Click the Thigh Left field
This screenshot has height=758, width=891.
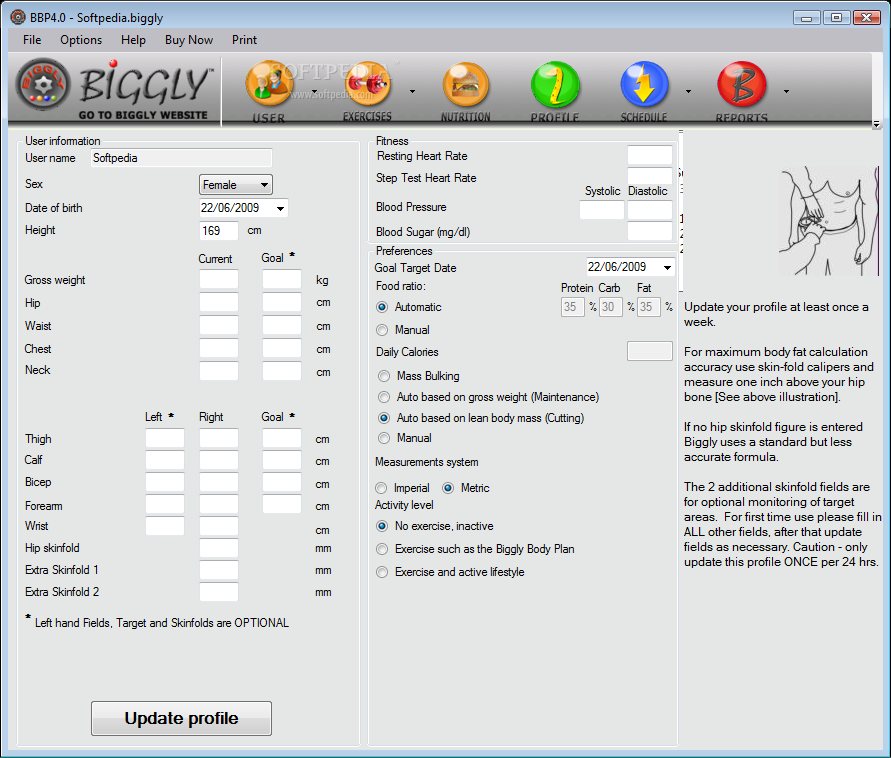pyautogui.click(x=165, y=439)
